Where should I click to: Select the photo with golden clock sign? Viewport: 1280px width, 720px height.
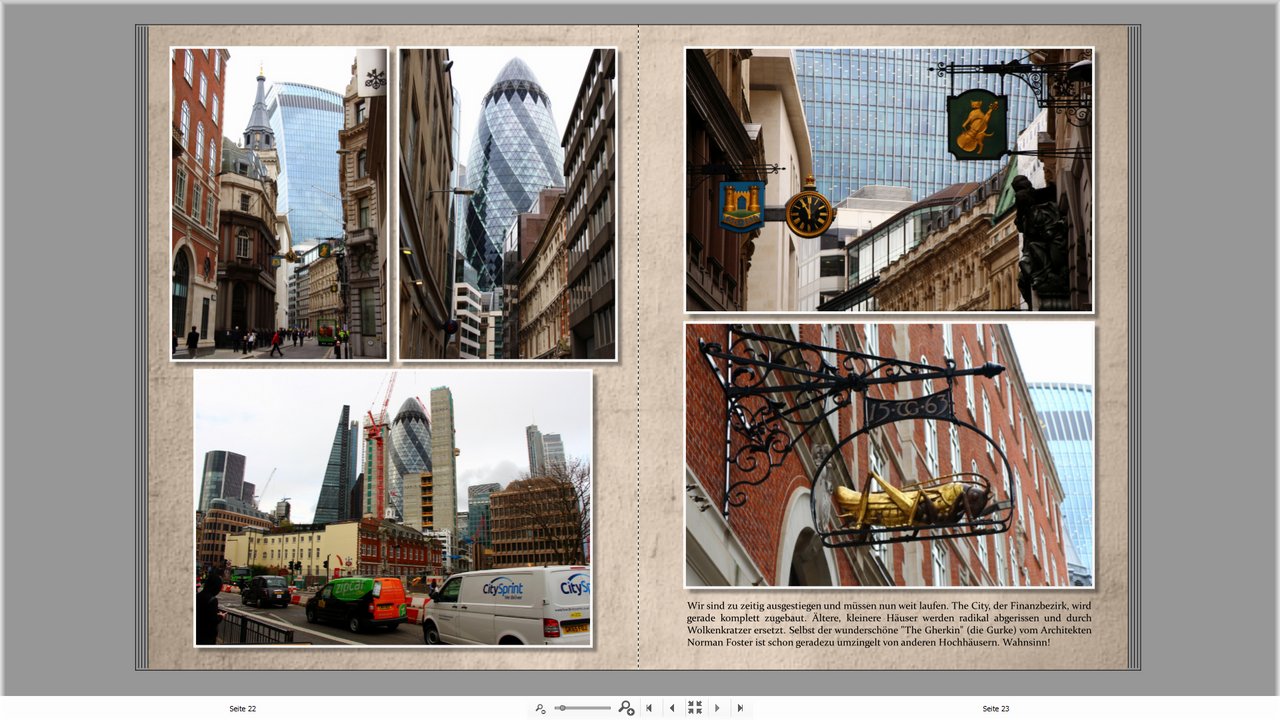pos(889,180)
